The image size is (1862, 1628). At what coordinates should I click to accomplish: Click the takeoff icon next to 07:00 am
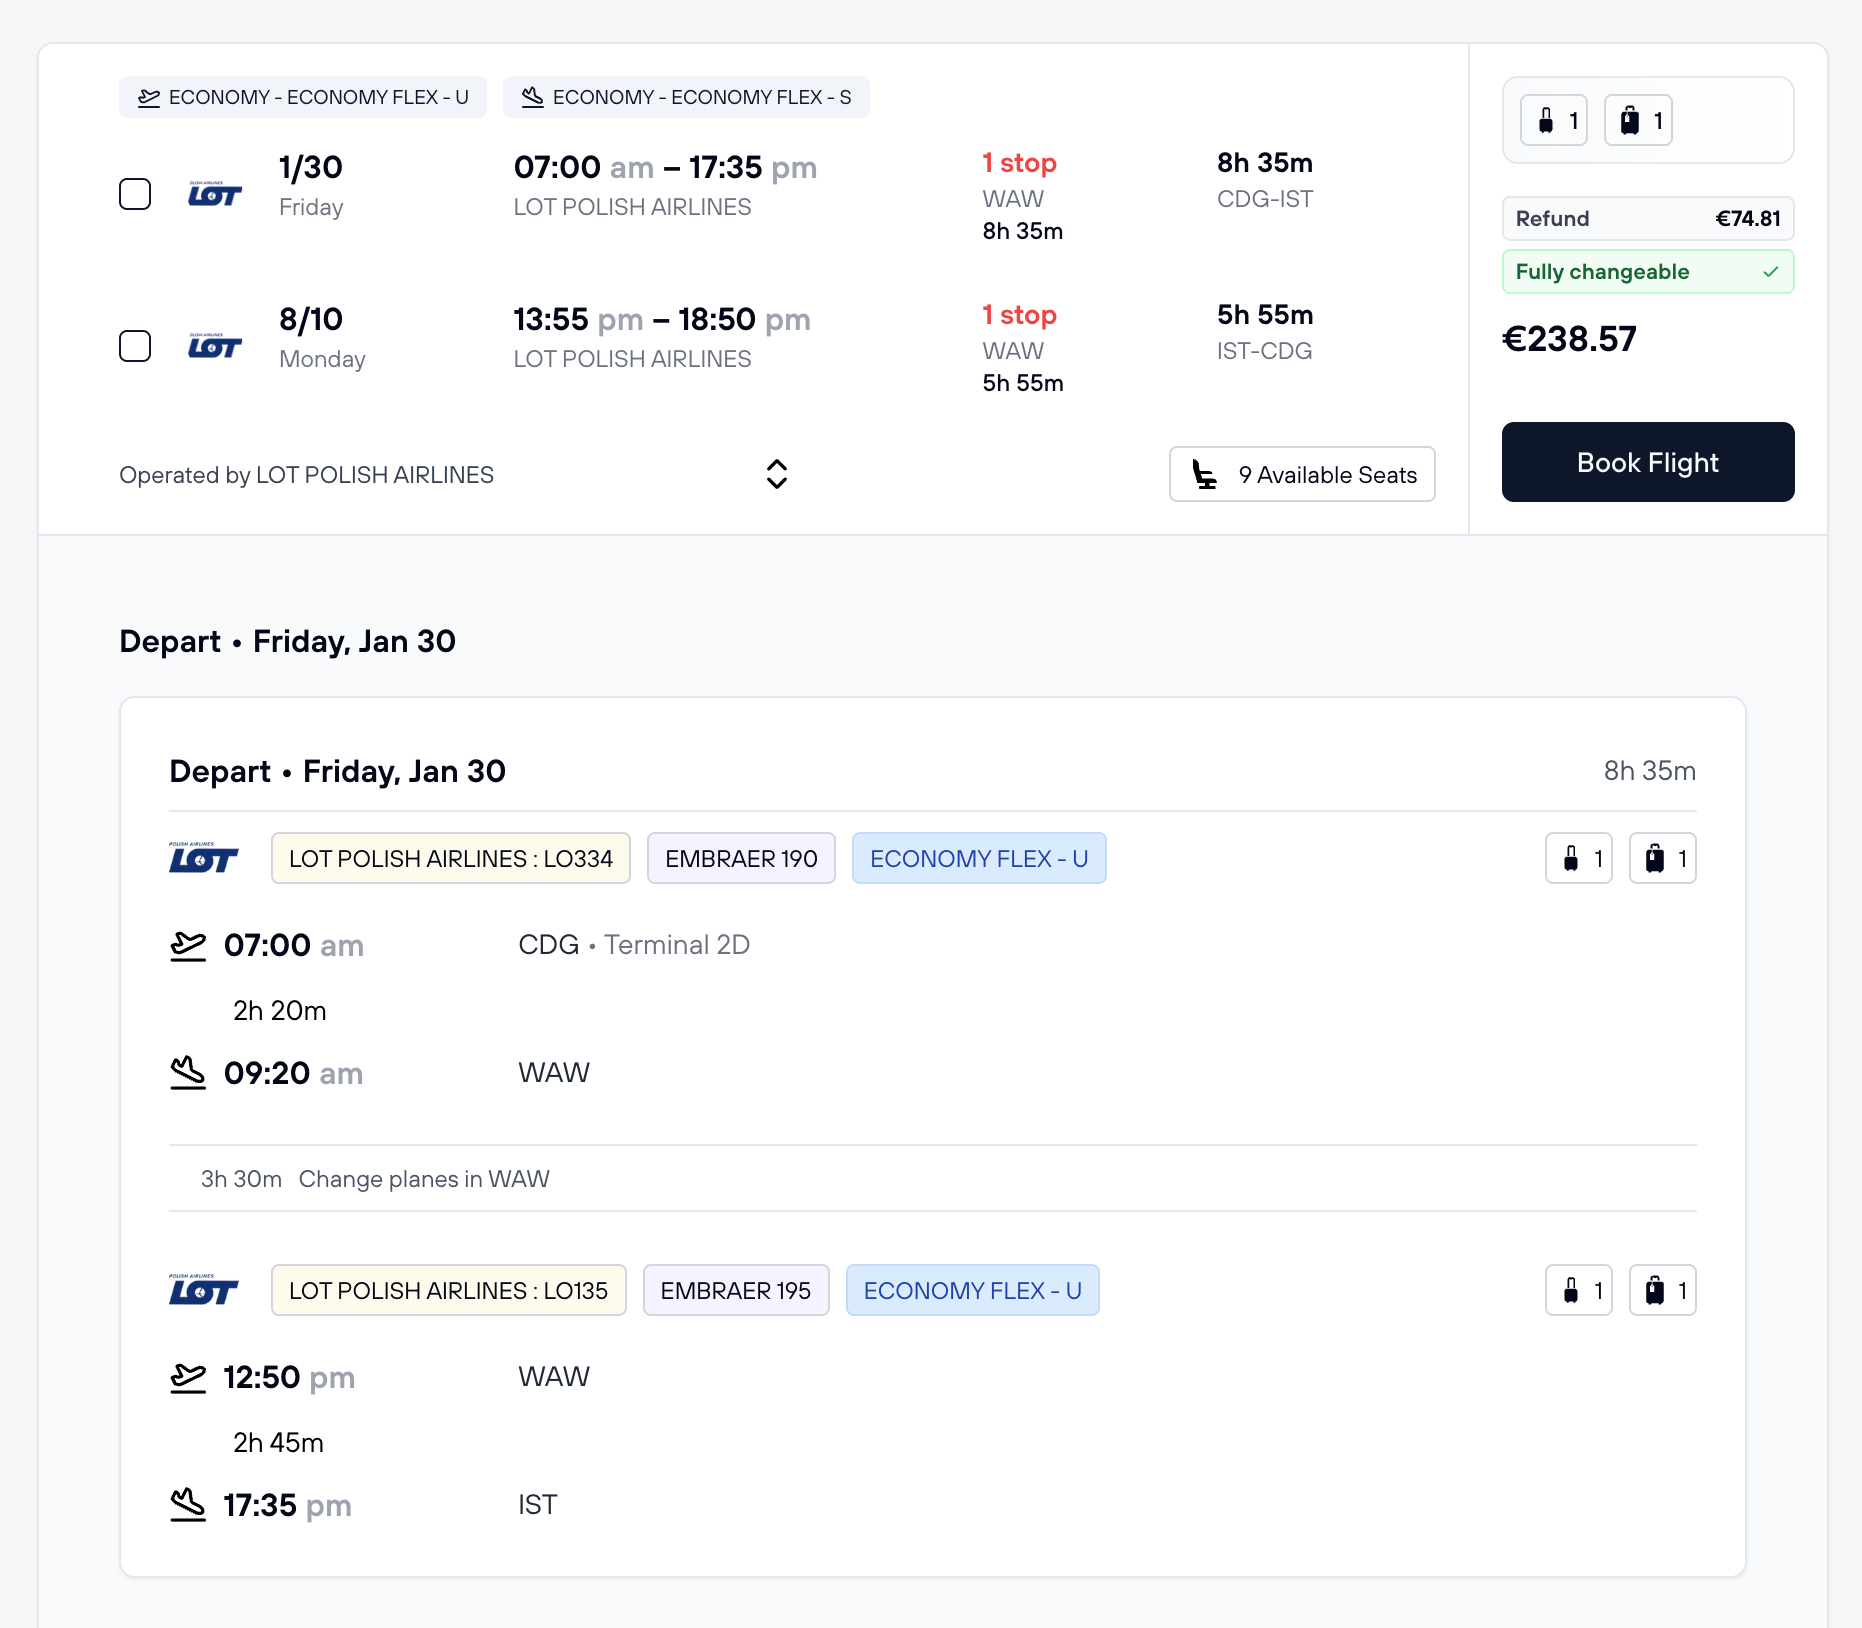(188, 945)
